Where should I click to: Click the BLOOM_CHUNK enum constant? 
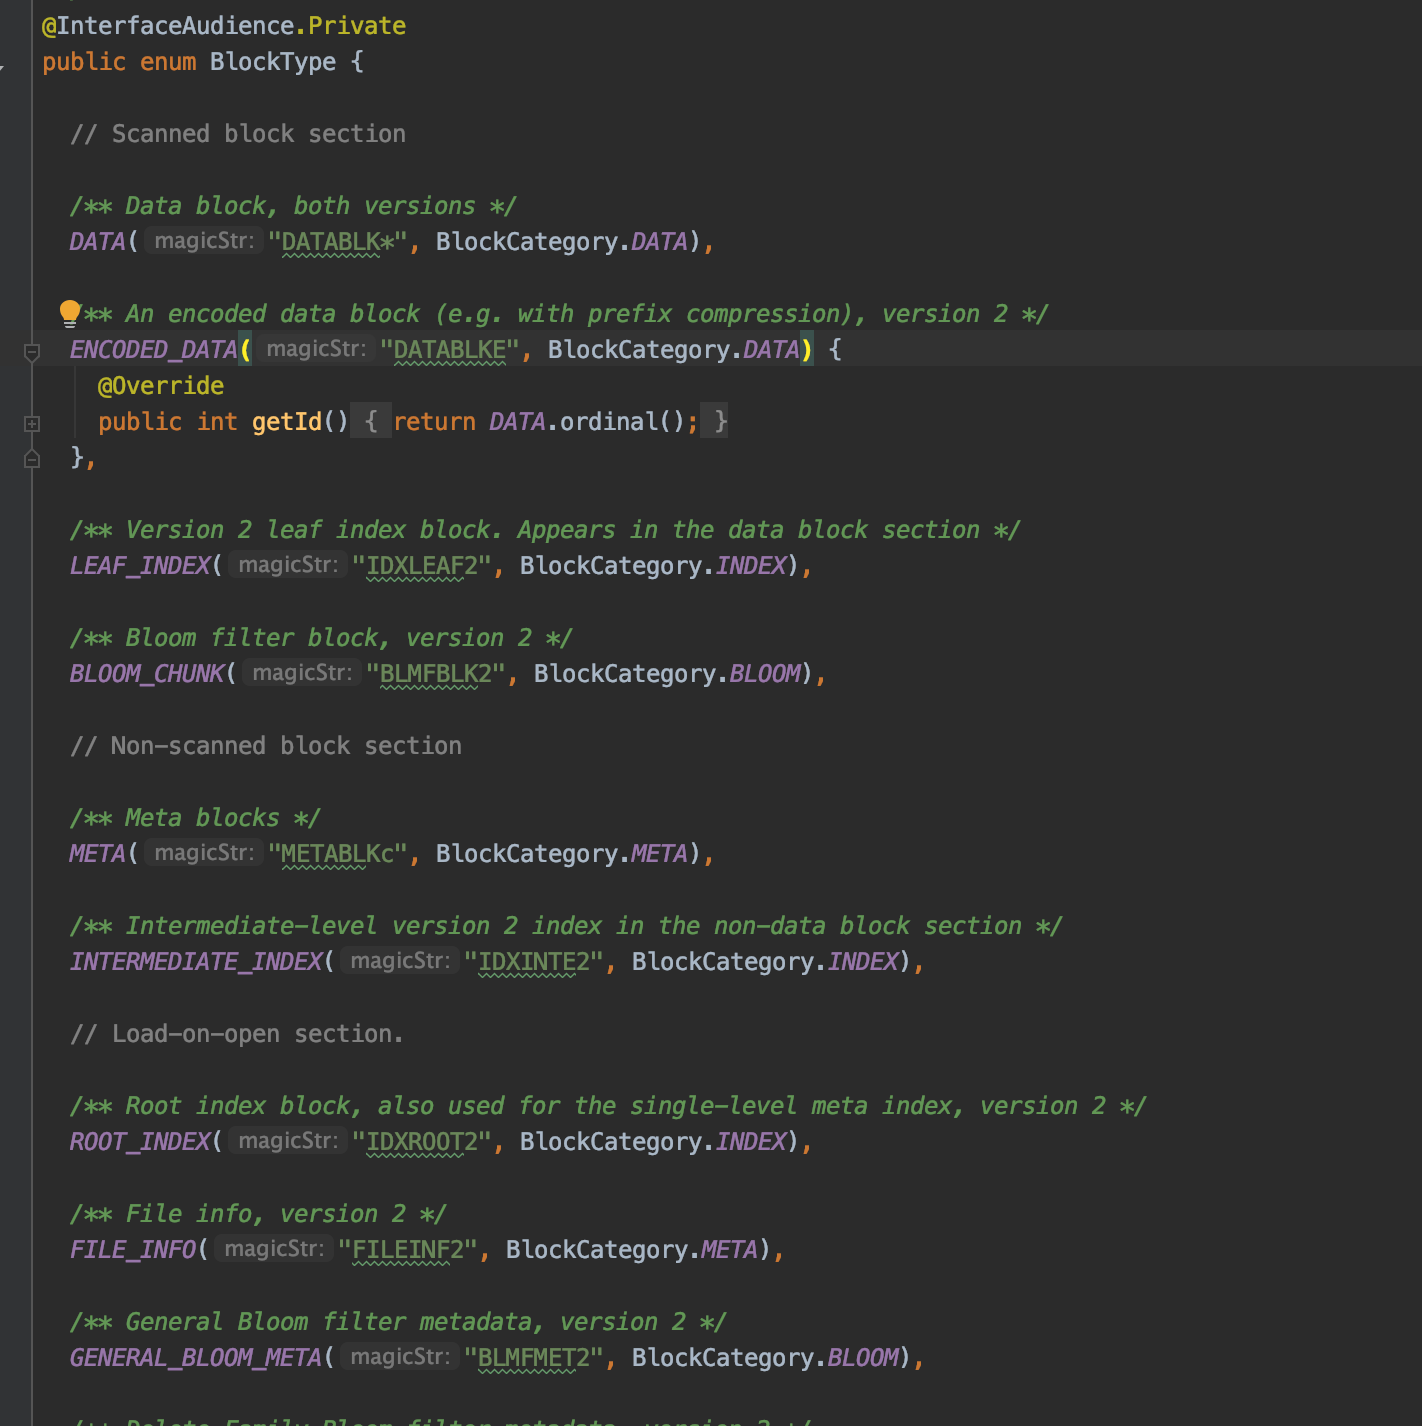point(147,674)
